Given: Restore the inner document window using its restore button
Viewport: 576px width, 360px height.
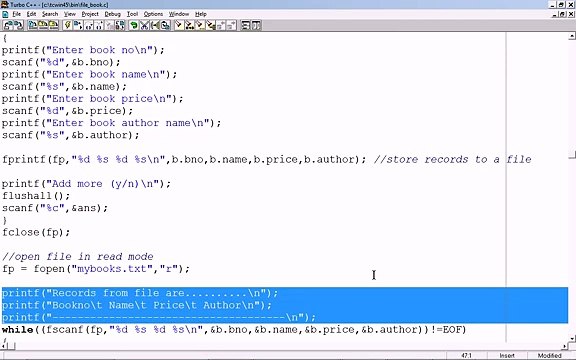Looking at the screenshot, I should pos(563,14).
